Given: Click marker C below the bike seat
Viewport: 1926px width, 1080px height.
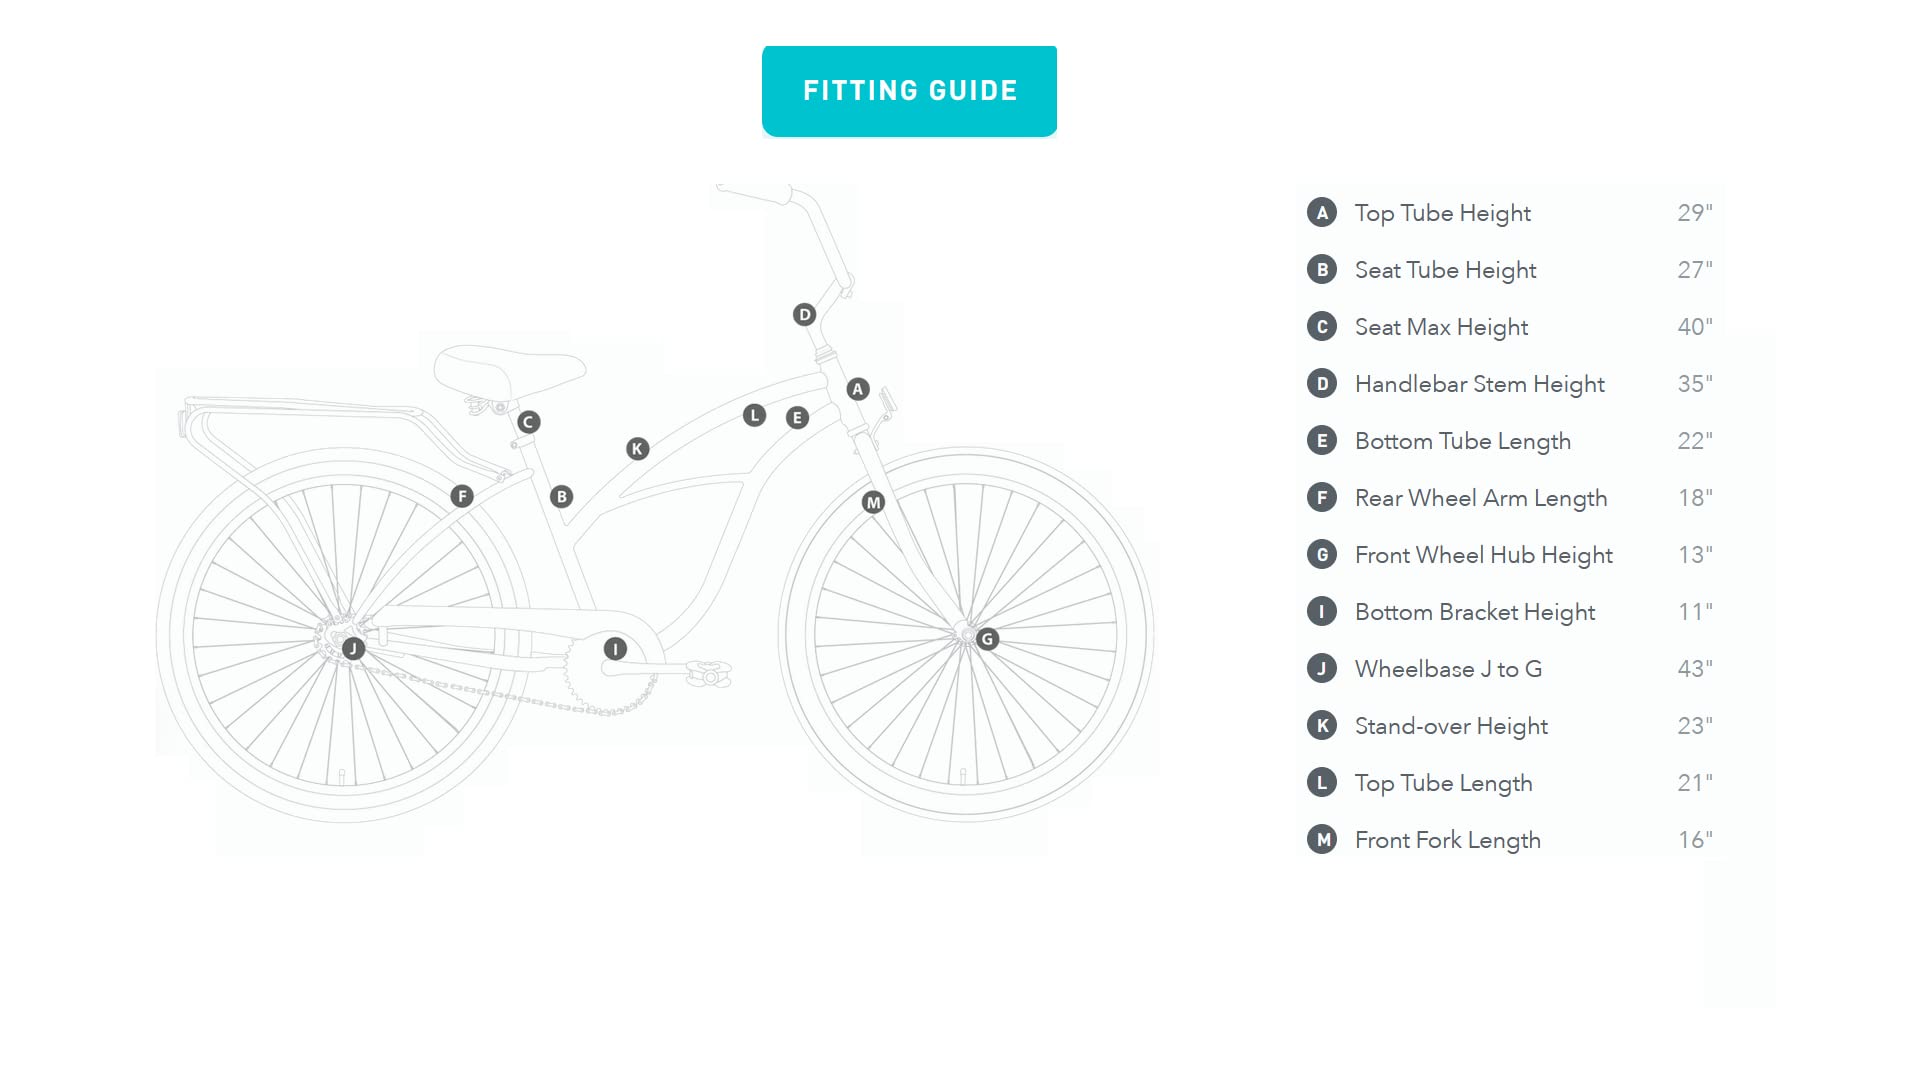Looking at the screenshot, I should 528,422.
